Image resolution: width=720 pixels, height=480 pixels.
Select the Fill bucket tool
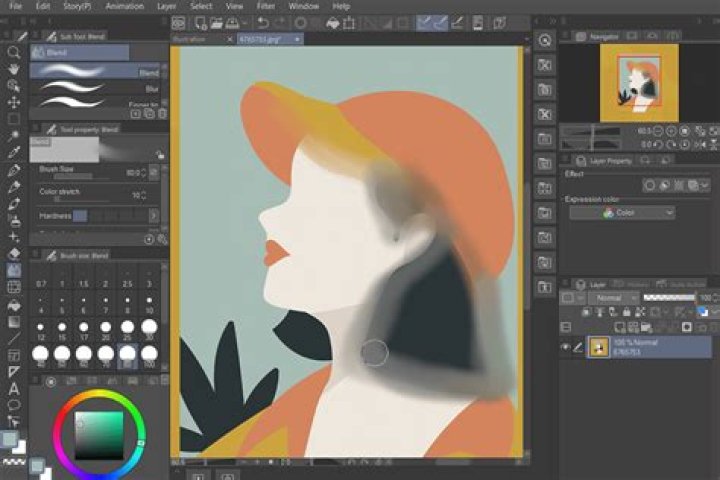pyautogui.click(x=14, y=305)
